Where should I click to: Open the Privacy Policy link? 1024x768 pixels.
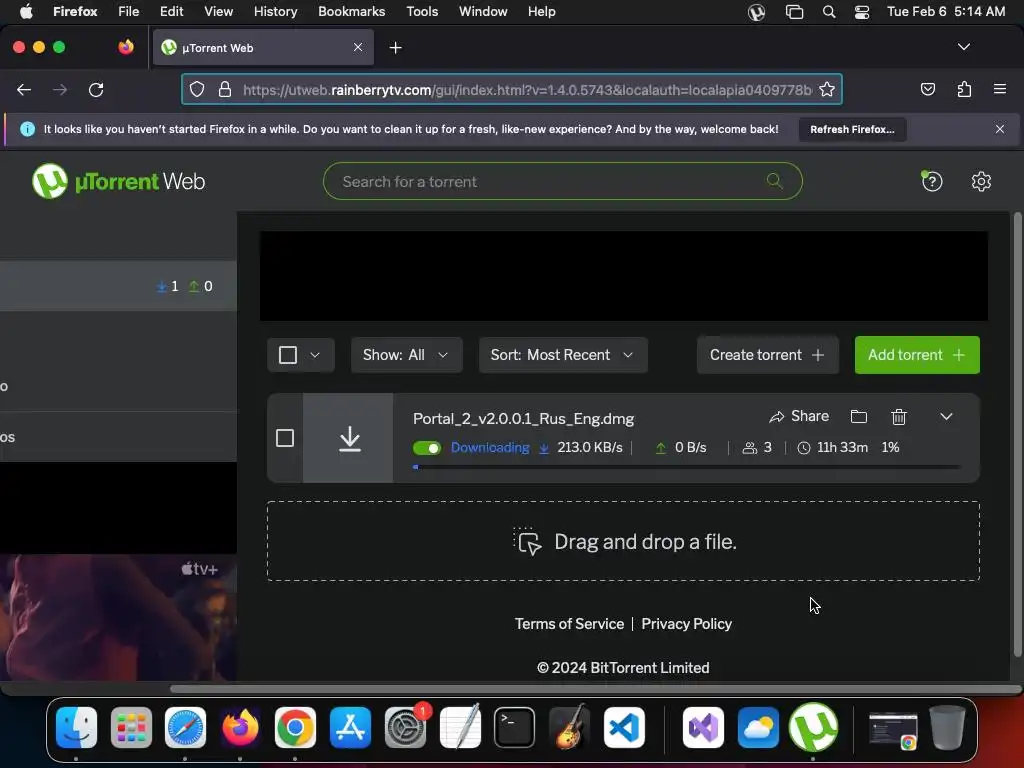coord(686,624)
